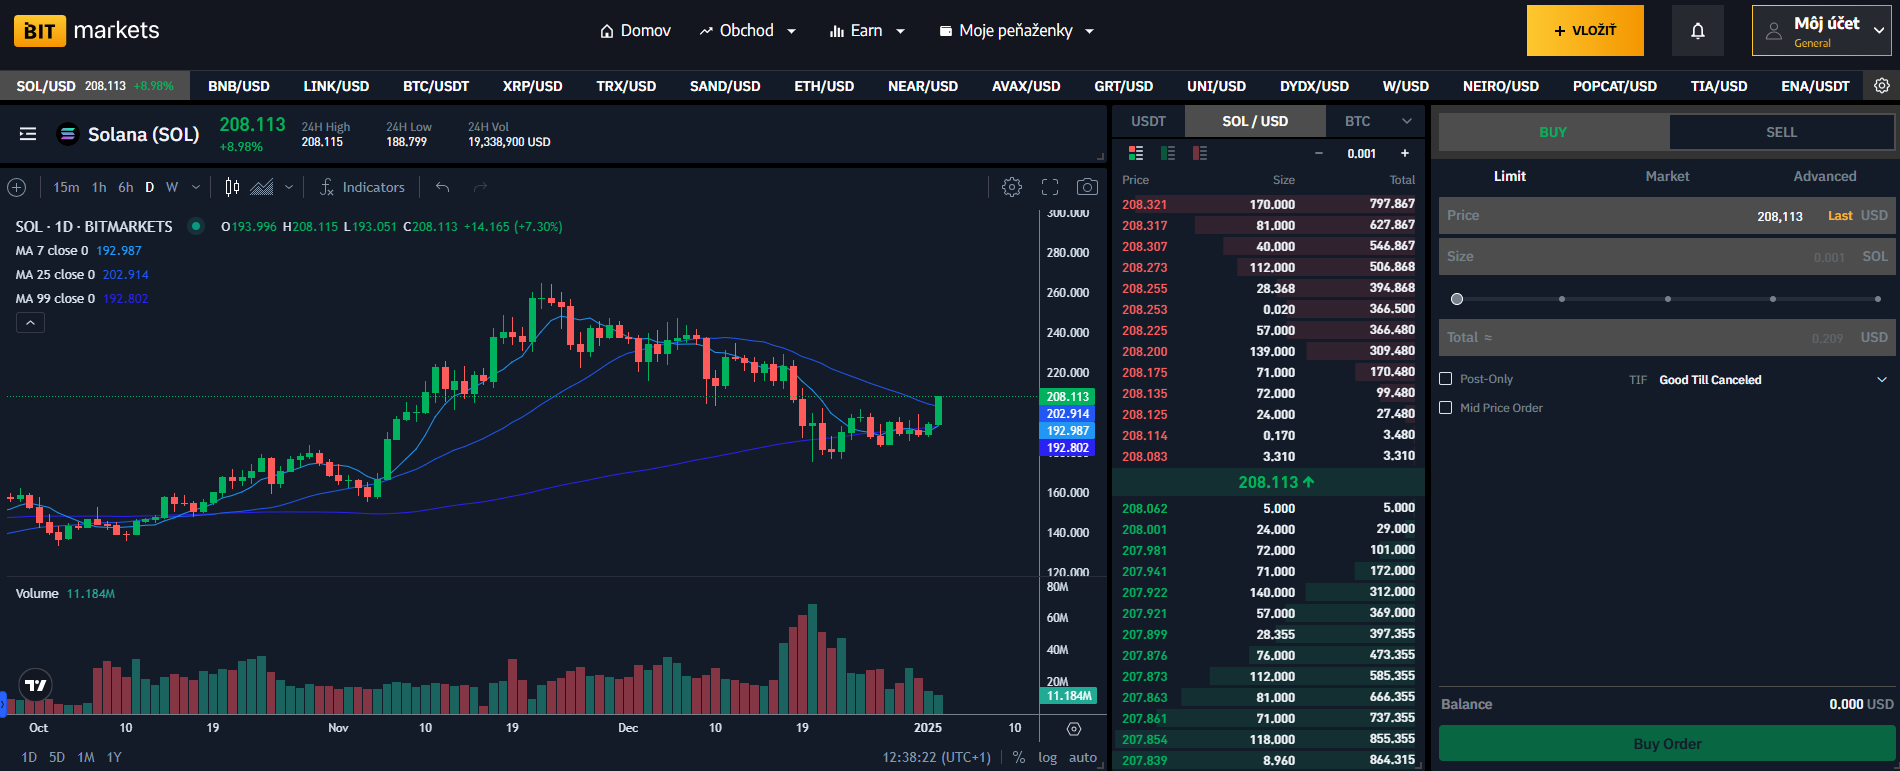
Task: Select the candlestick chart style
Action: tap(232, 187)
